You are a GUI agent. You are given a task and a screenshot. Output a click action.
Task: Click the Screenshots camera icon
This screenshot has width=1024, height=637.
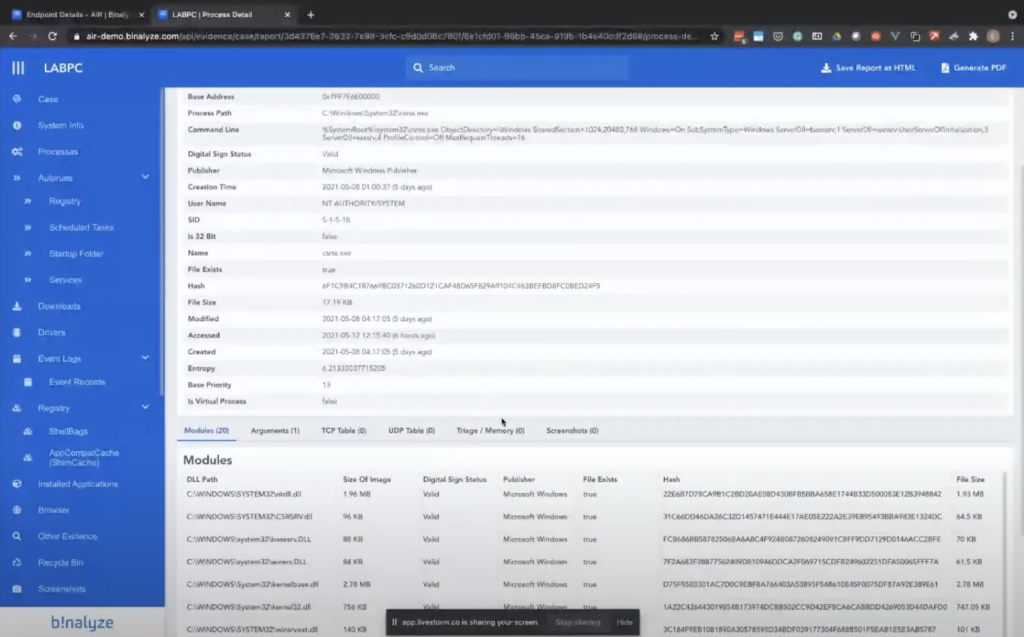click(x=17, y=589)
